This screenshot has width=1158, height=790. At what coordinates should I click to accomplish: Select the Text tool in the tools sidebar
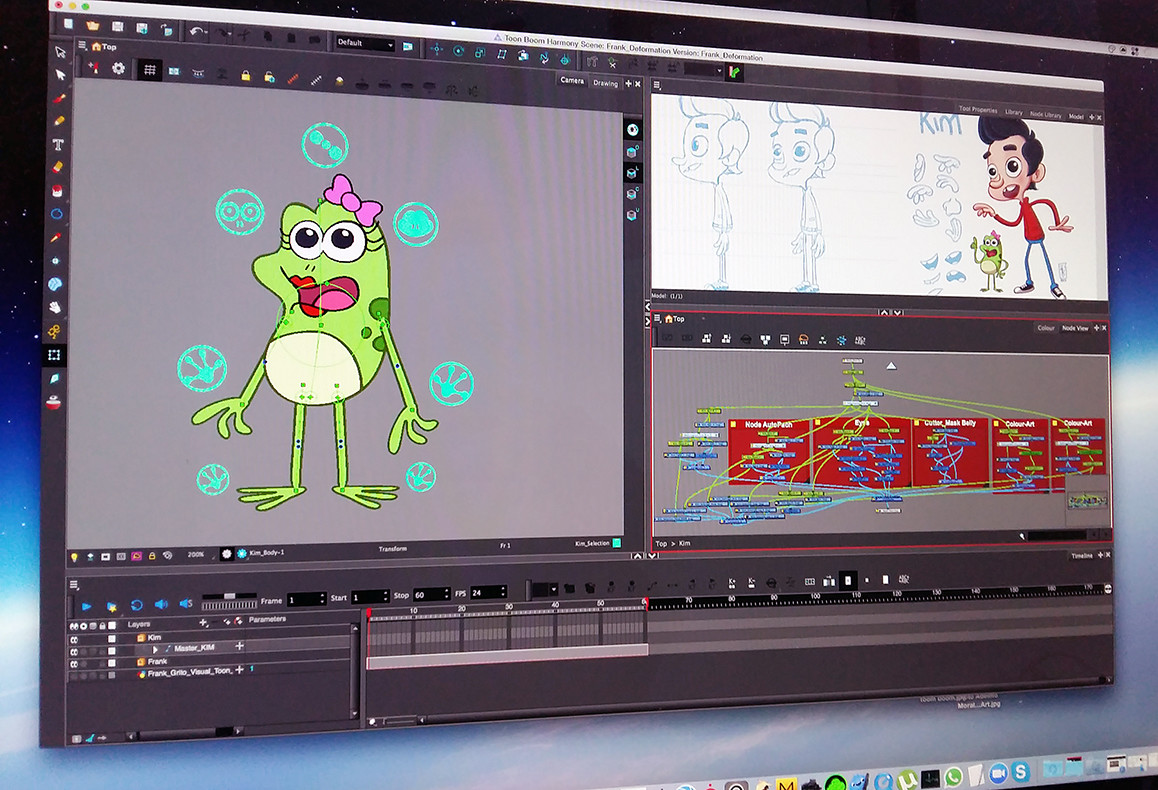[58, 144]
